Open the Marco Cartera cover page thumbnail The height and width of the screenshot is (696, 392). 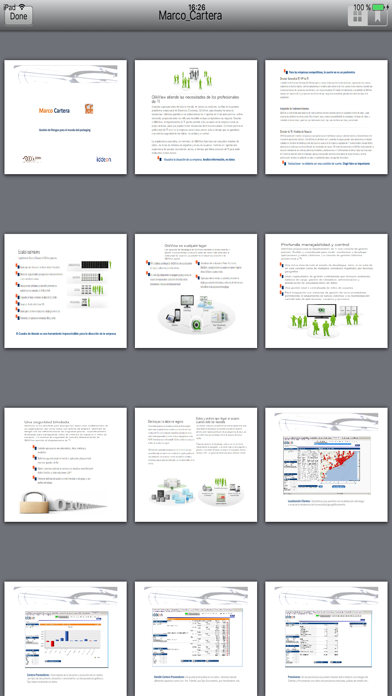pyautogui.click(x=66, y=117)
